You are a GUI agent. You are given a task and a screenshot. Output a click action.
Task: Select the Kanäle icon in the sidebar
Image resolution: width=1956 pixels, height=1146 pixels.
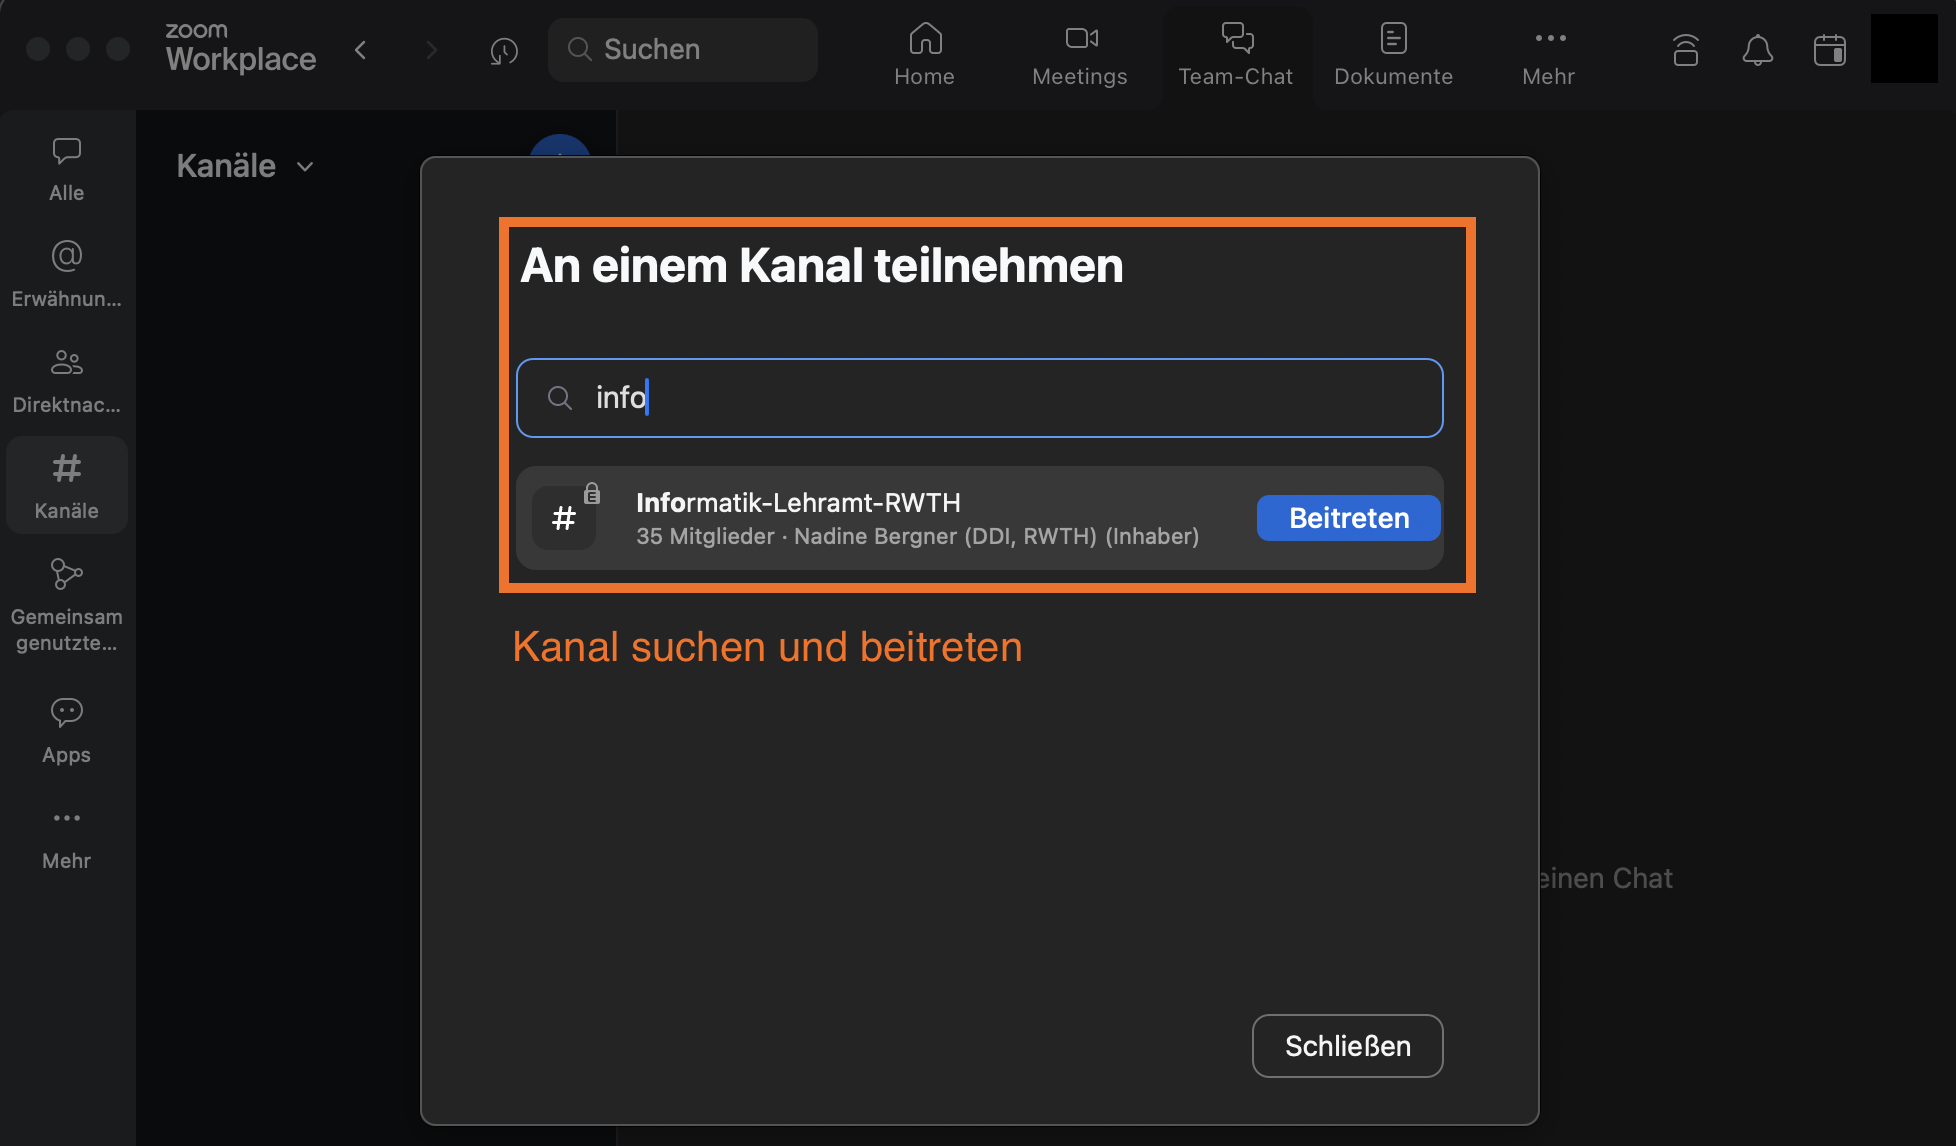coord(66,485)
